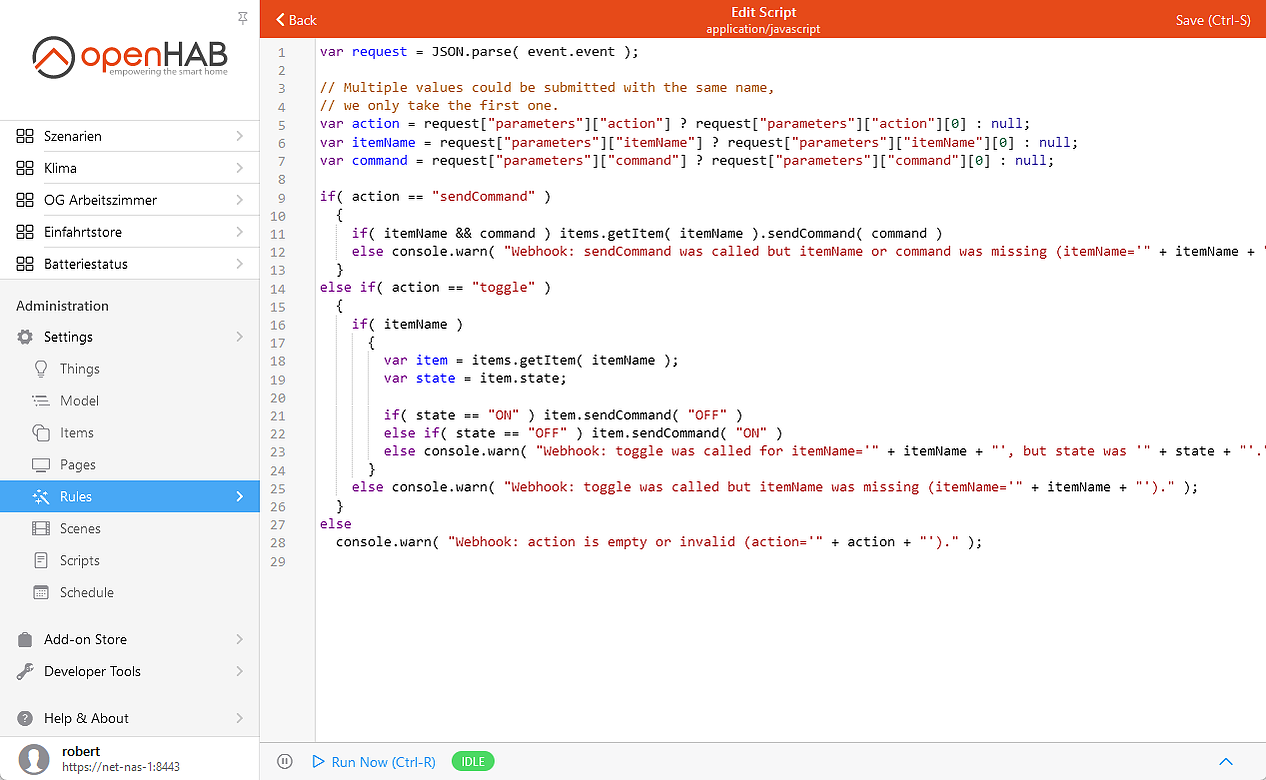Click the openHAB logo
Screen dimensions: 1266x780
[x=129, y=58]
